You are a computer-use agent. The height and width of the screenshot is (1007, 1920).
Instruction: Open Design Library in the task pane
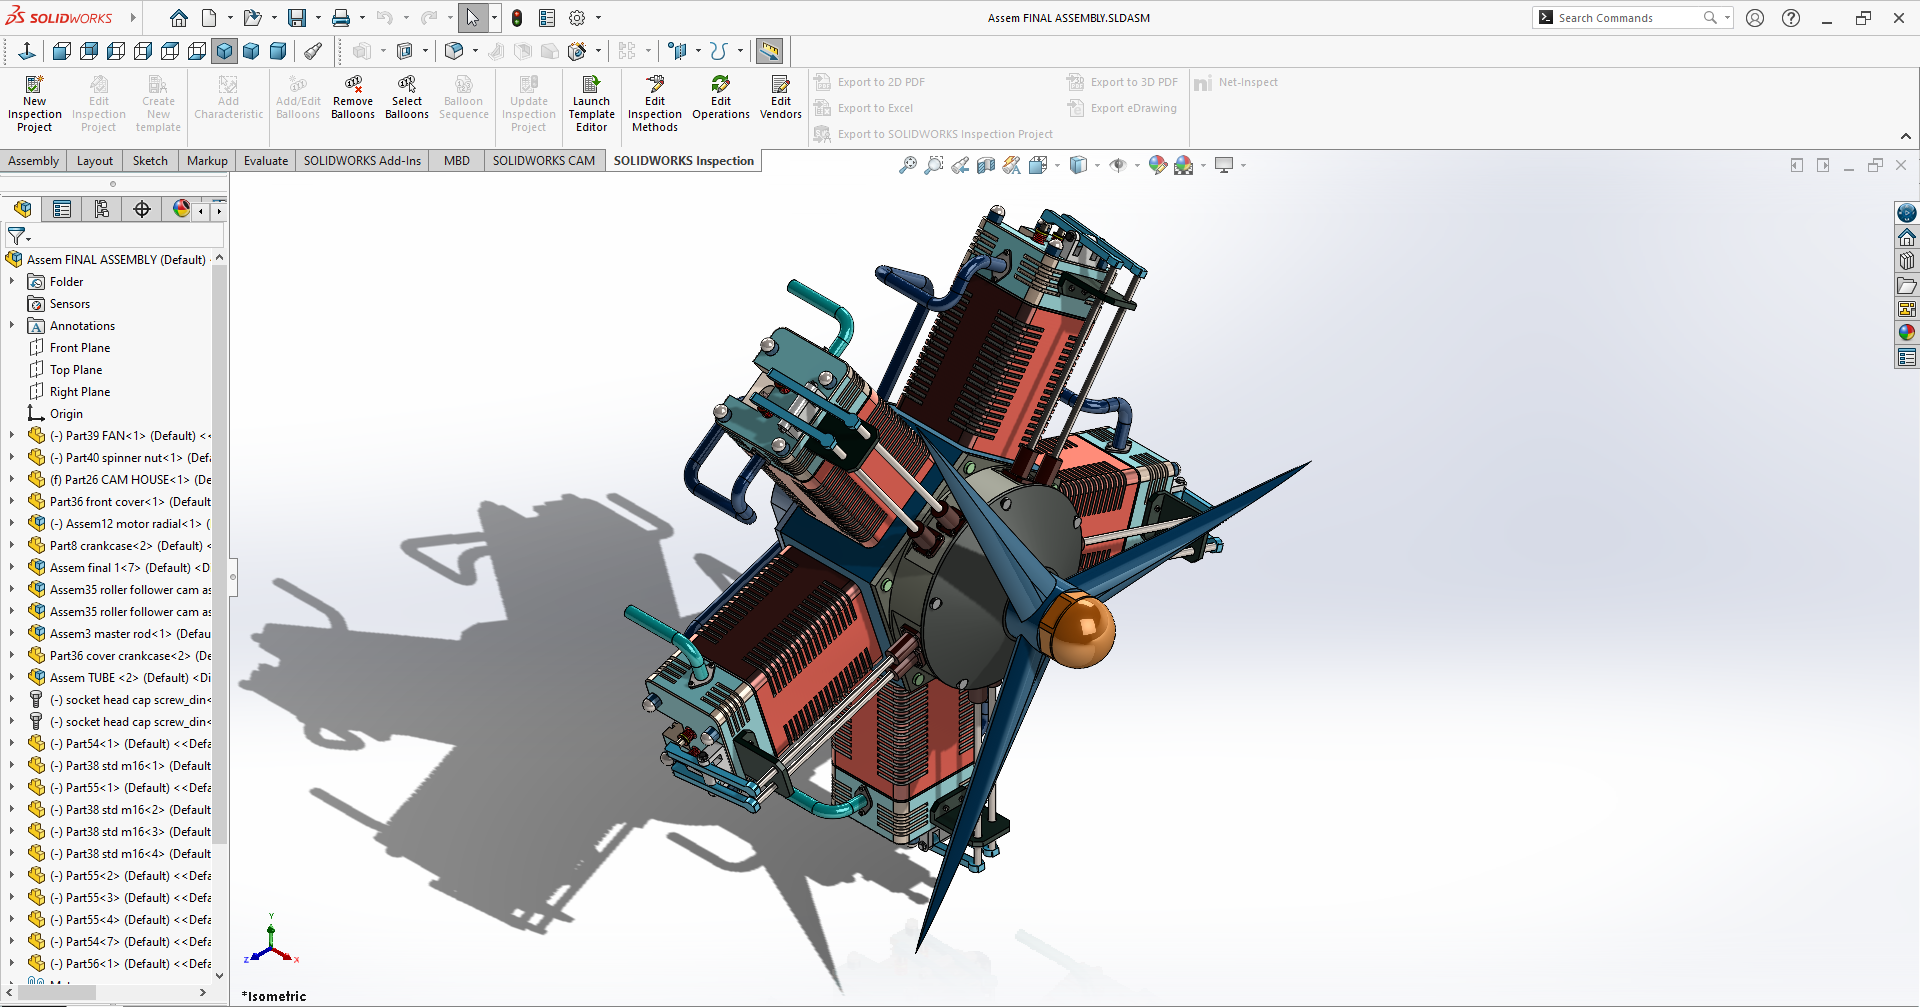click(1906, 261)
